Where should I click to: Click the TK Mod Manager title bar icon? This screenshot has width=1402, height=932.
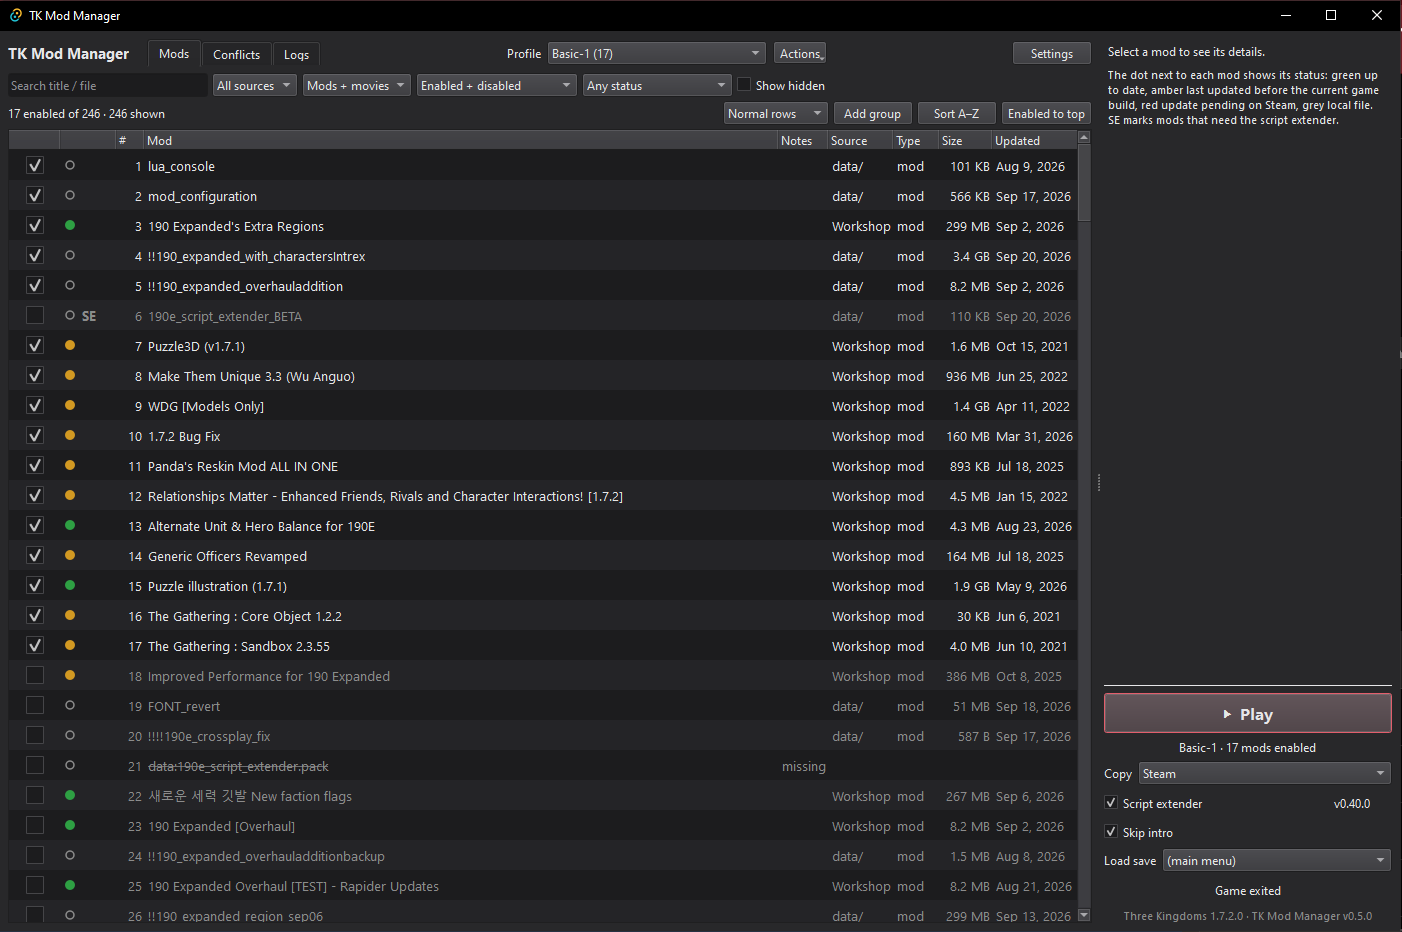16,15
